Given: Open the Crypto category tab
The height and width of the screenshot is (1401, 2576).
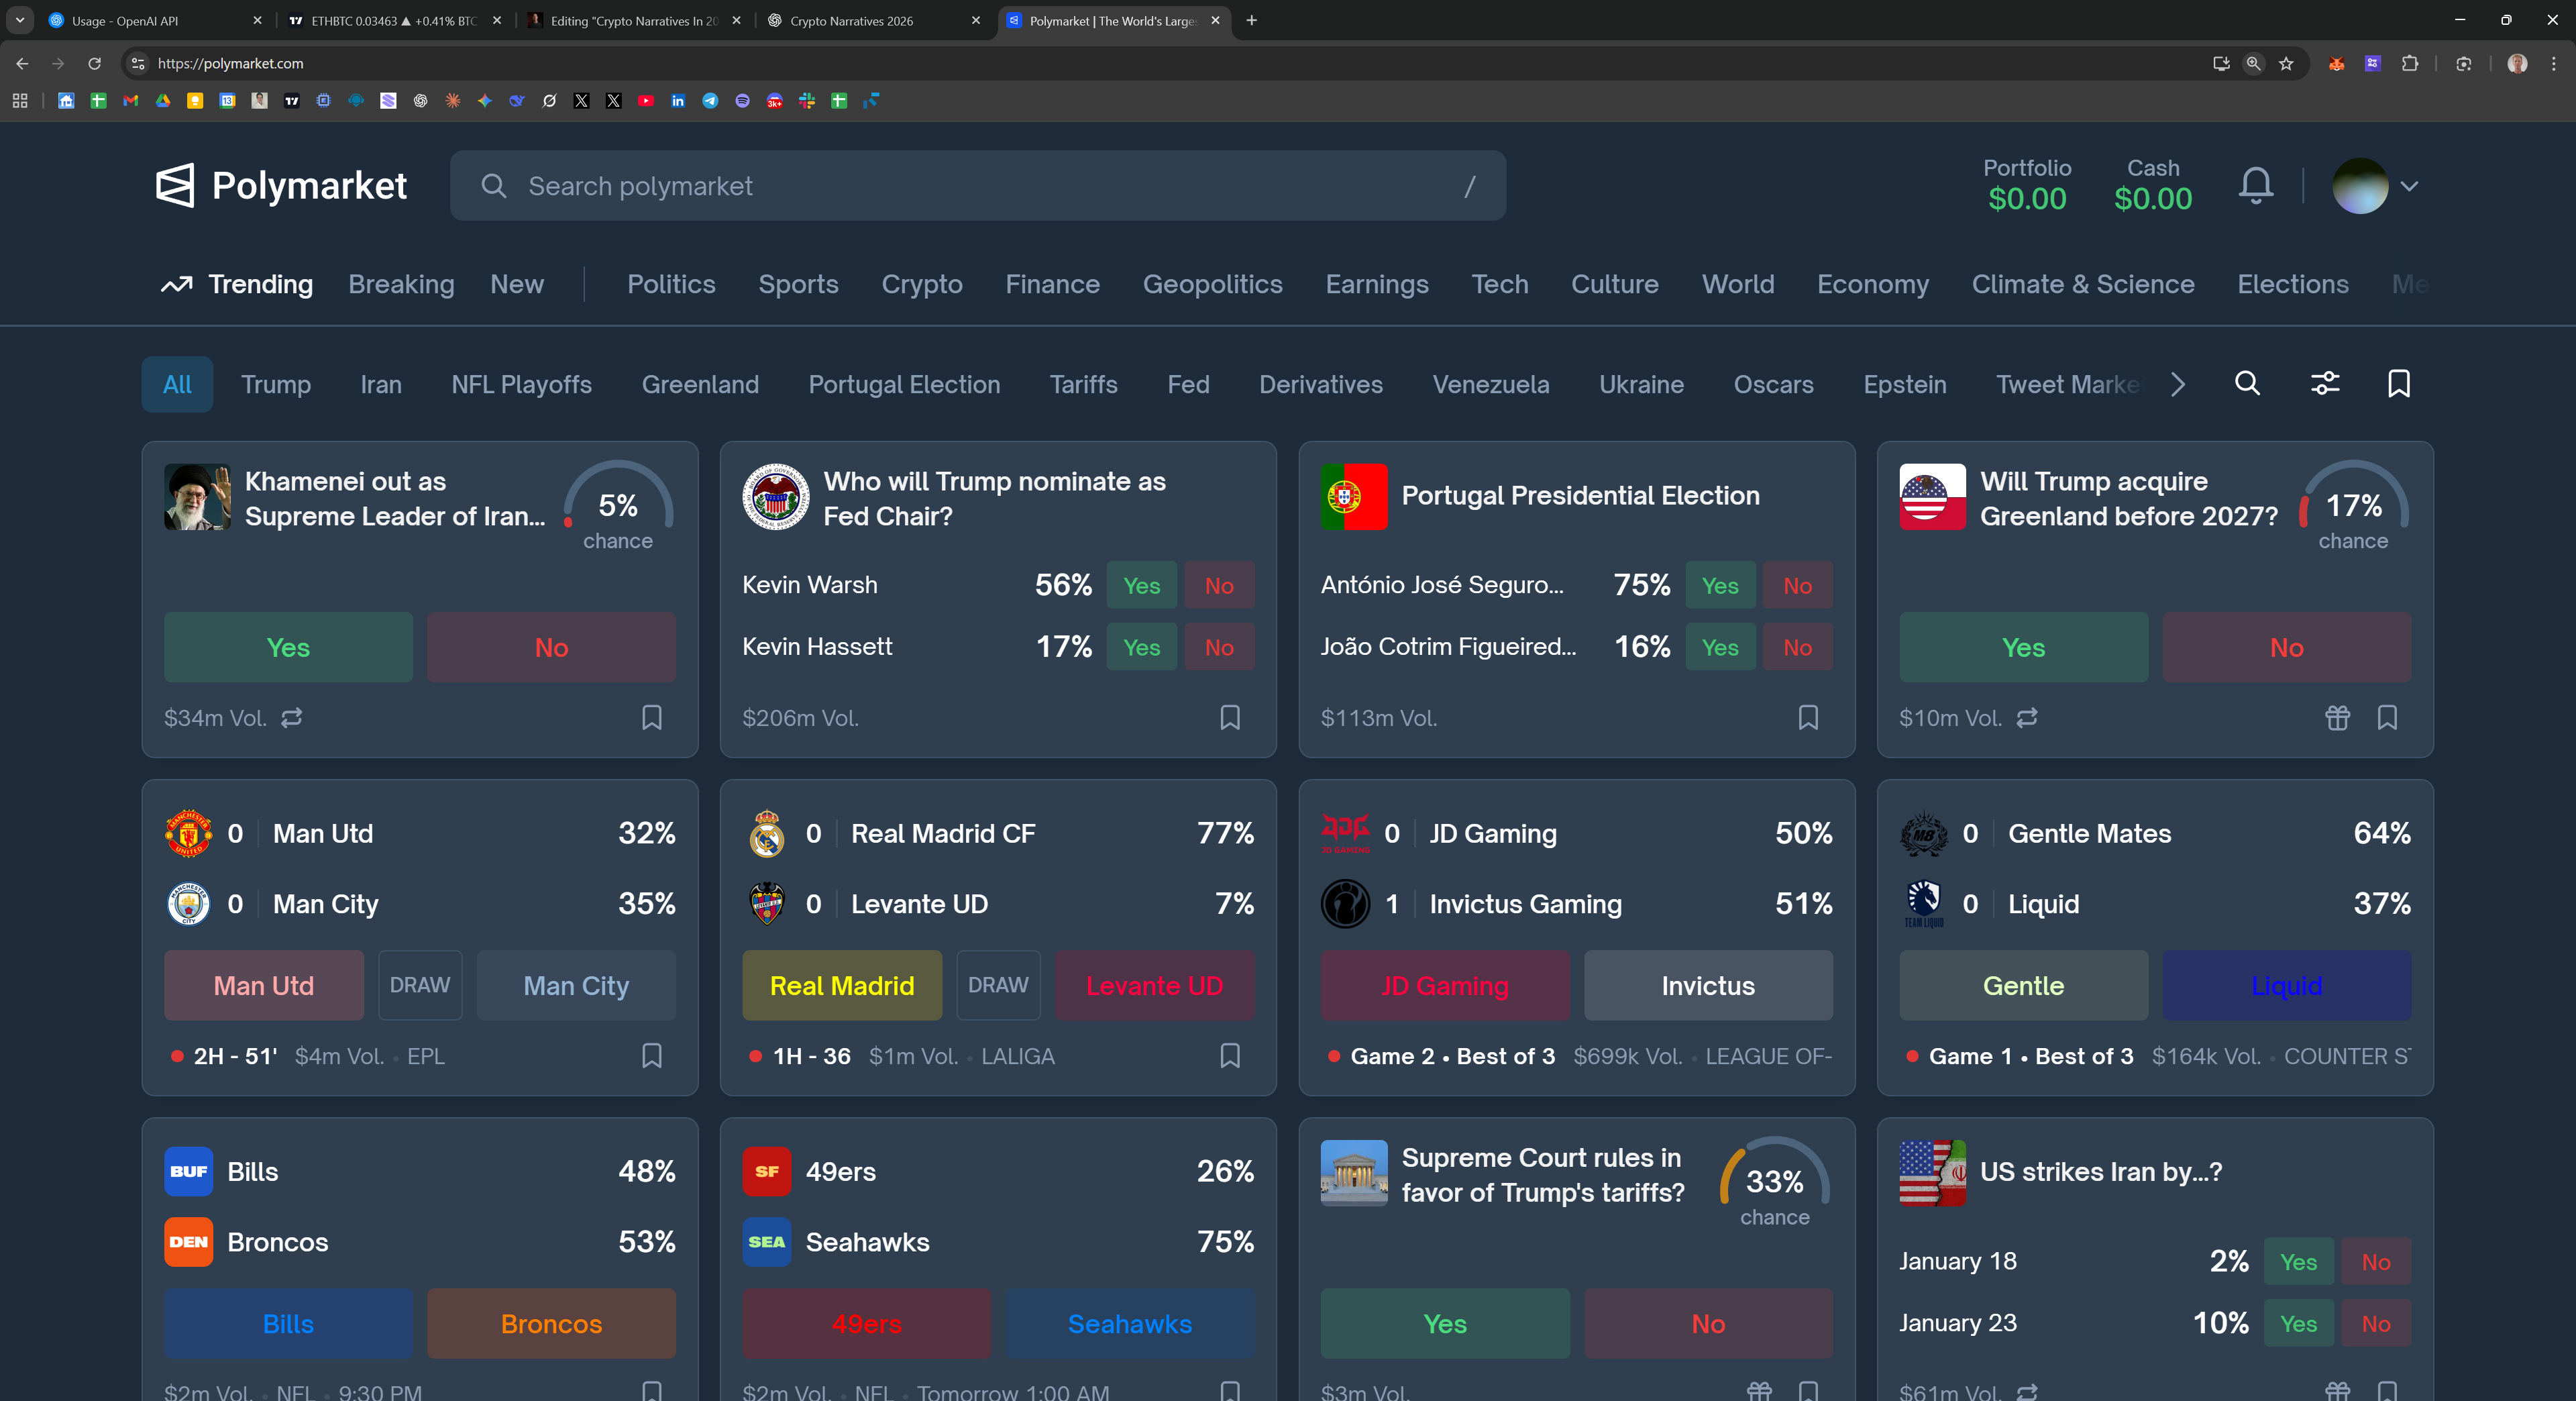Looking at the screenshot, I should [921, 285].
